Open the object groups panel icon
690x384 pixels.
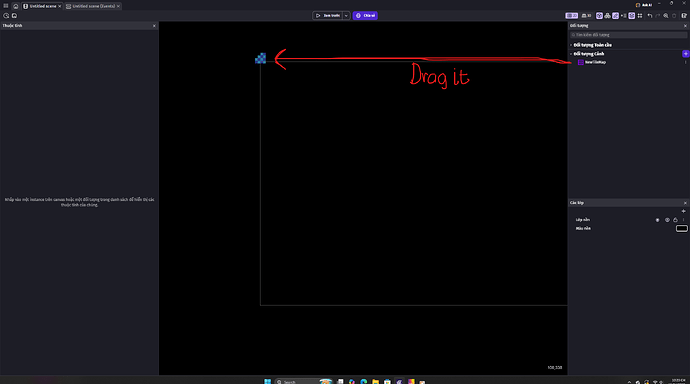607,16
